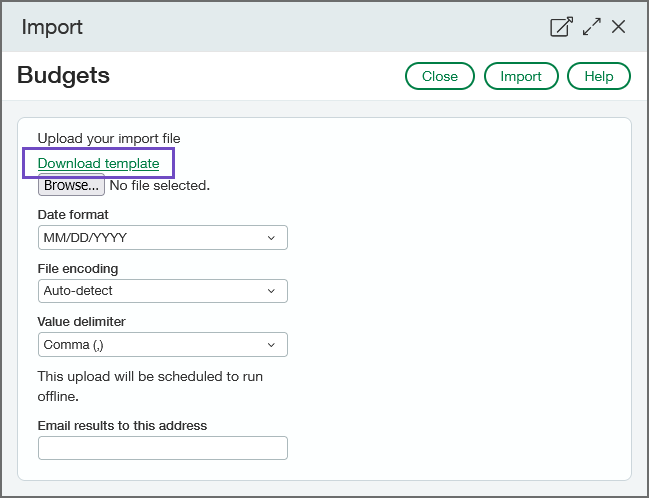Click the Budgets page heading

(x=64, y=75)
